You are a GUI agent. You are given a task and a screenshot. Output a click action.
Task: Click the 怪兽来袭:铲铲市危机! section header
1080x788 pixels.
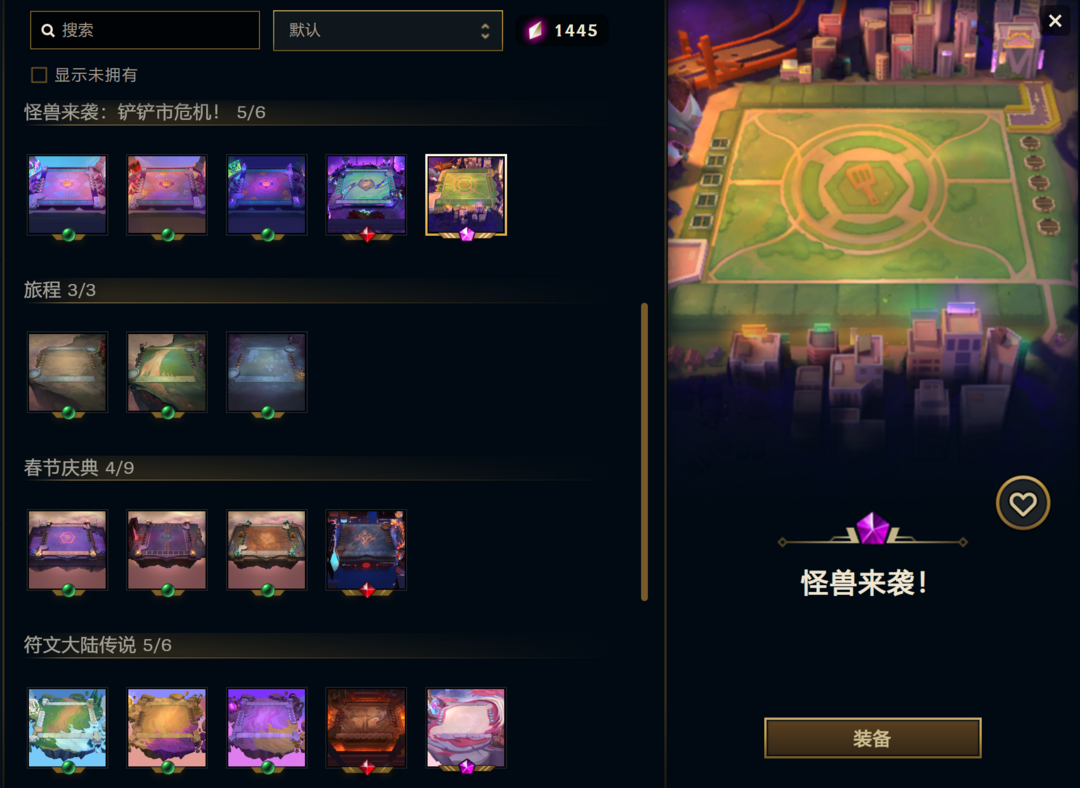tap(145, 112)
